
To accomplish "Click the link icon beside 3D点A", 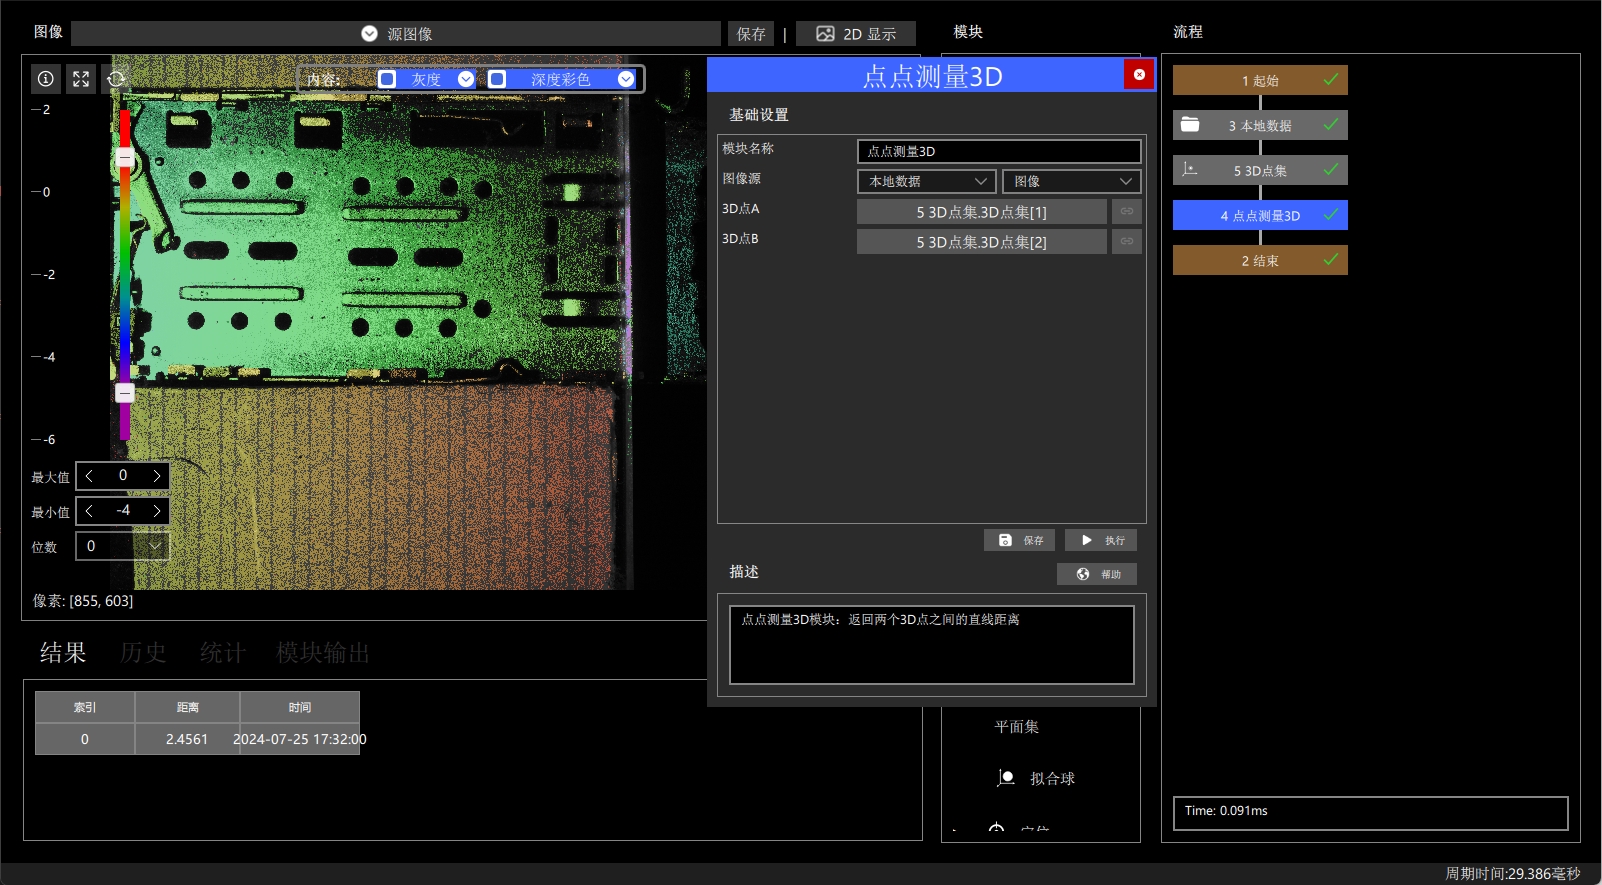I will point(1127,212).
